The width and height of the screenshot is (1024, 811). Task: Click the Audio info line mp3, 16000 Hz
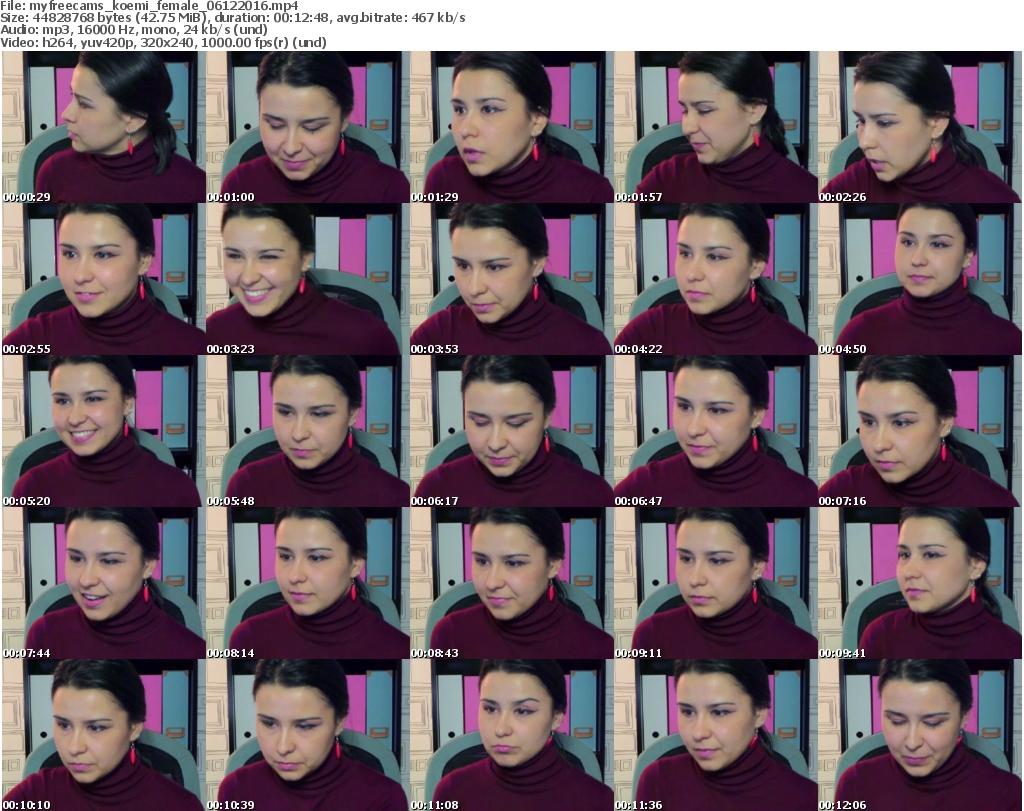click(x=134, y=30)
